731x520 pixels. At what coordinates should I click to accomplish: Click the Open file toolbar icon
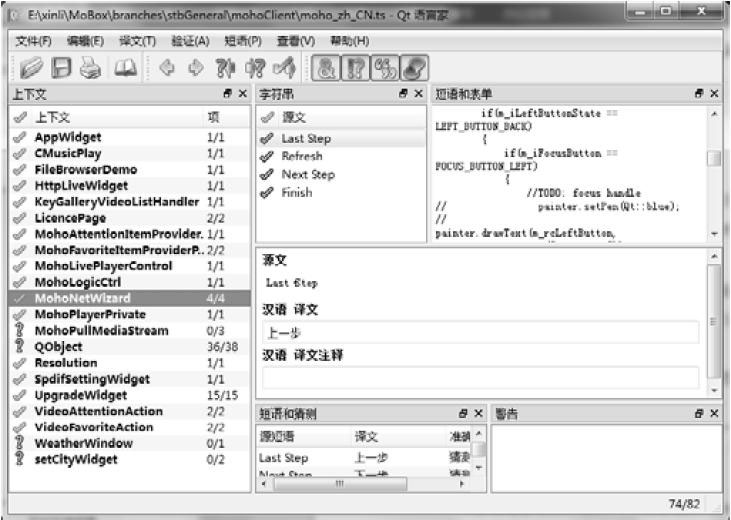[x=31, y=68]
